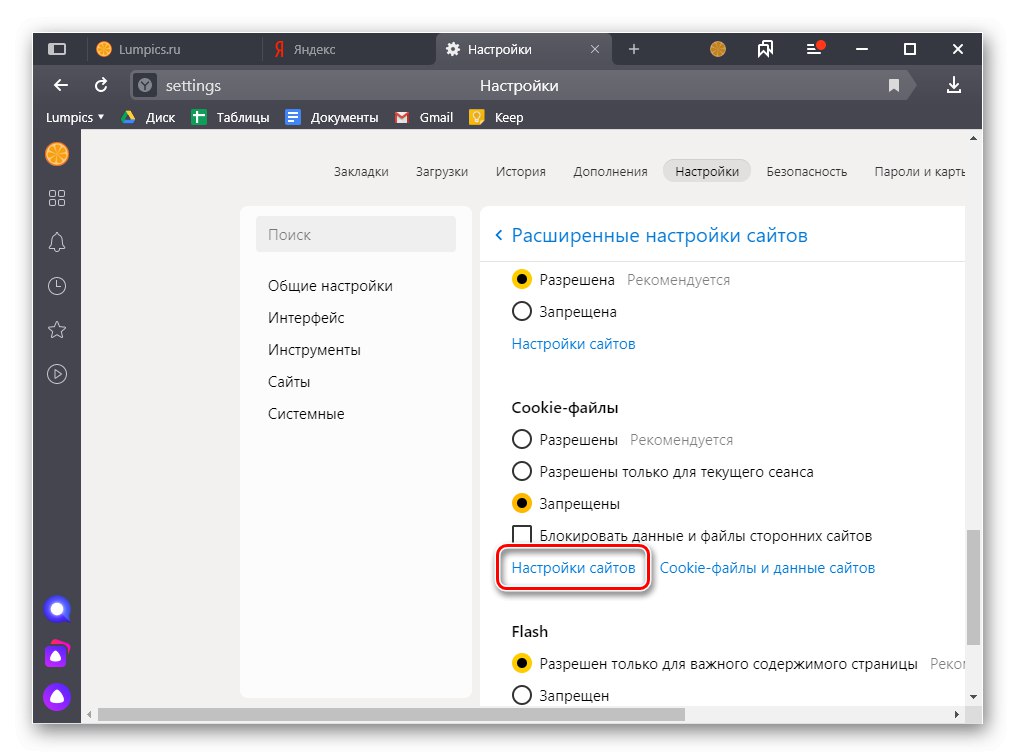Bookmark the page using the flag icon
This screenshot has height=756, width=1015.
(x=893, y=85)
